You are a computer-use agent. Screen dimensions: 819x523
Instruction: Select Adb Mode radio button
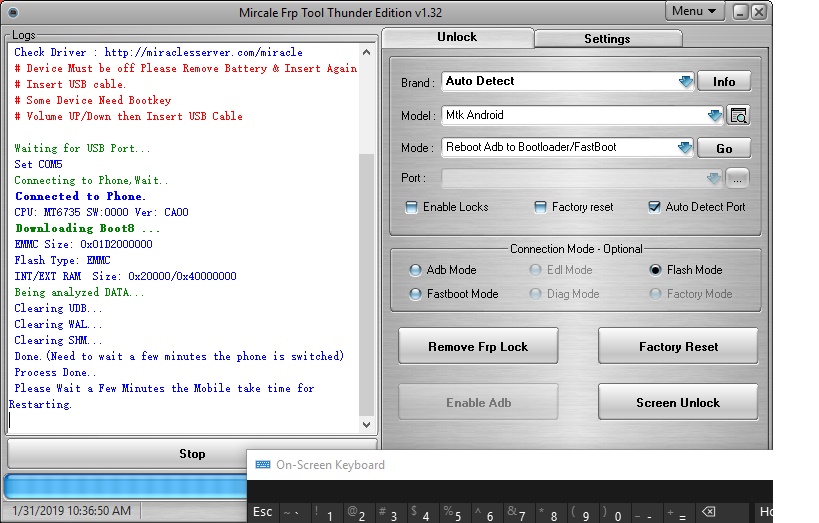(x=415, y=270)
